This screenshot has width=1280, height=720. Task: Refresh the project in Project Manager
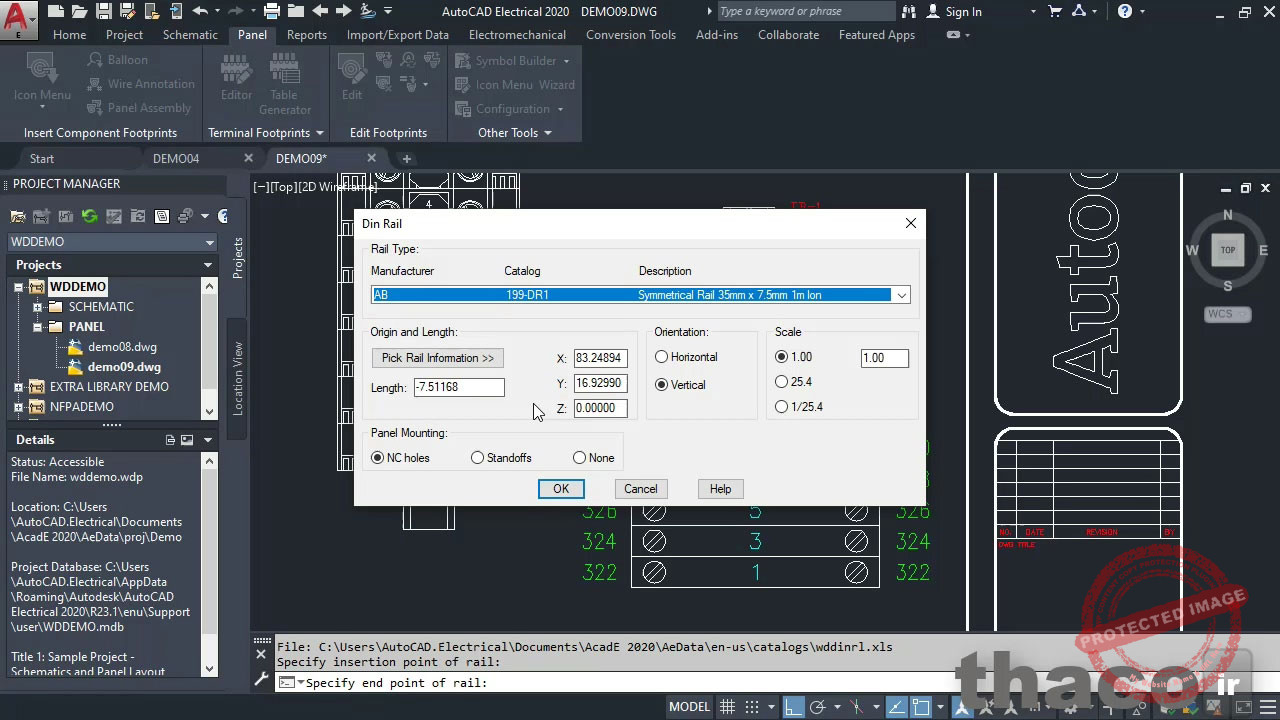89,215
